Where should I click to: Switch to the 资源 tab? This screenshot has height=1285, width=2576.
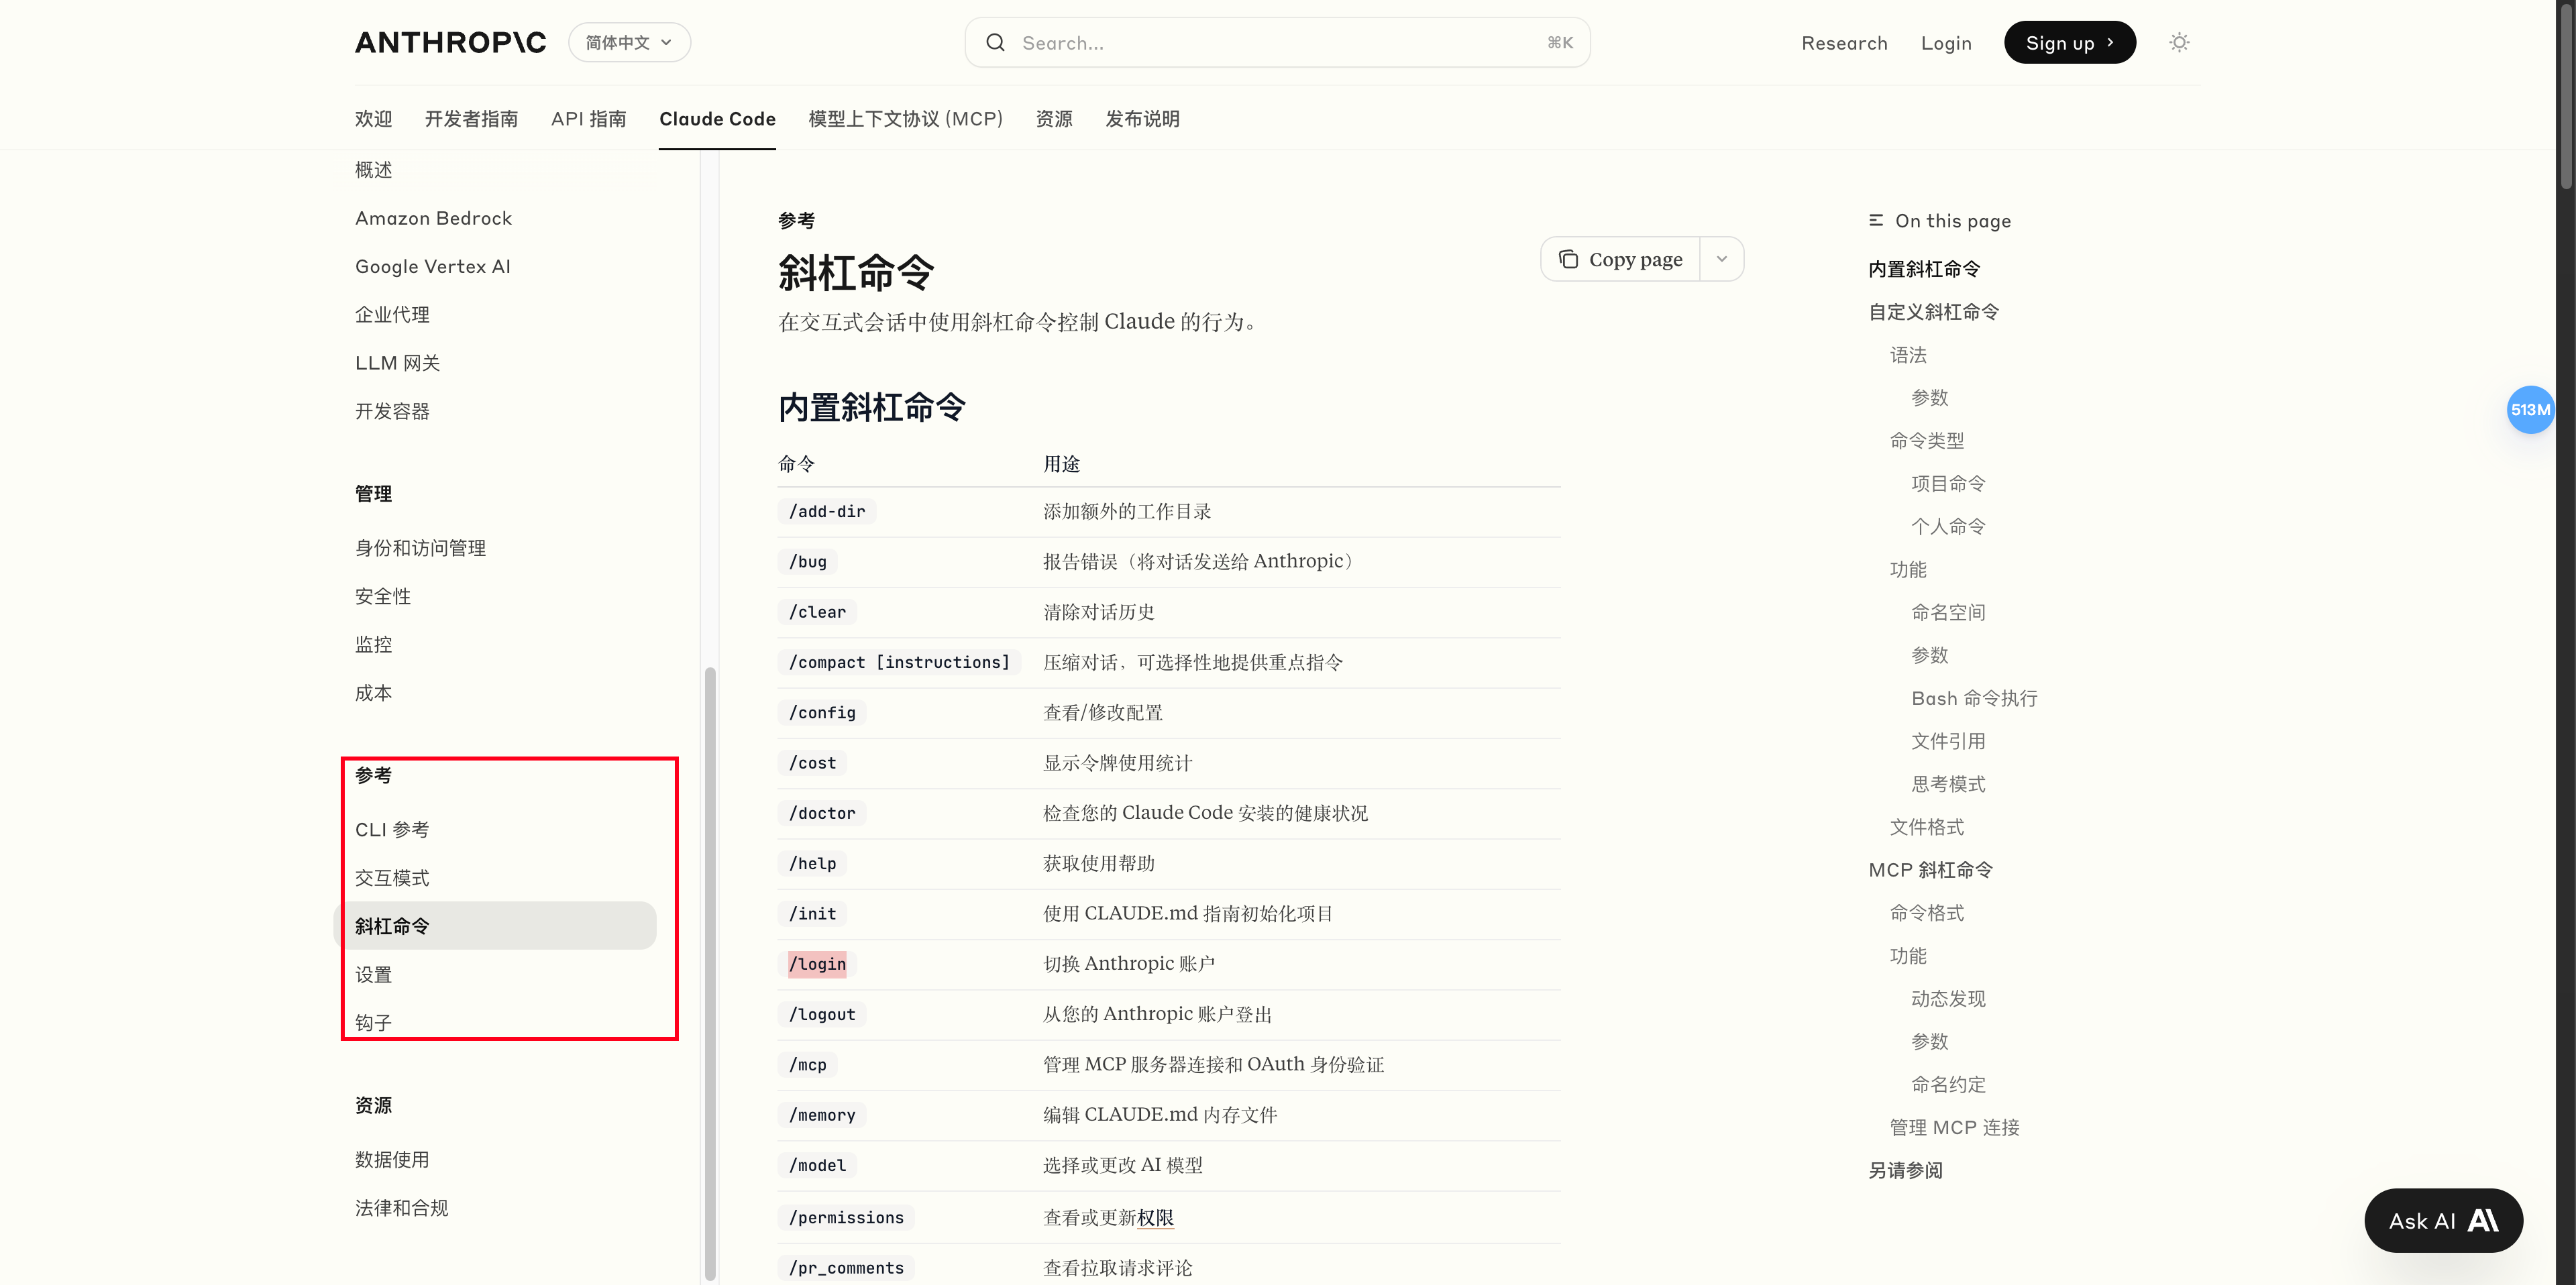pyautogui.click(x=1054, y=119)
